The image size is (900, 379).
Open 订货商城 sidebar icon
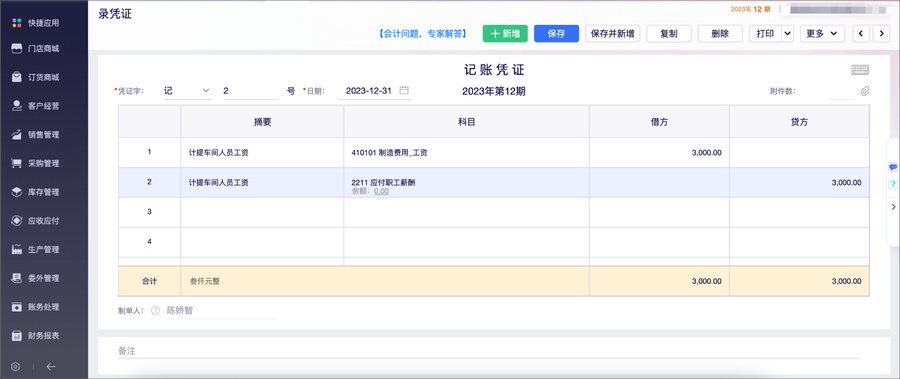(17, 78)
